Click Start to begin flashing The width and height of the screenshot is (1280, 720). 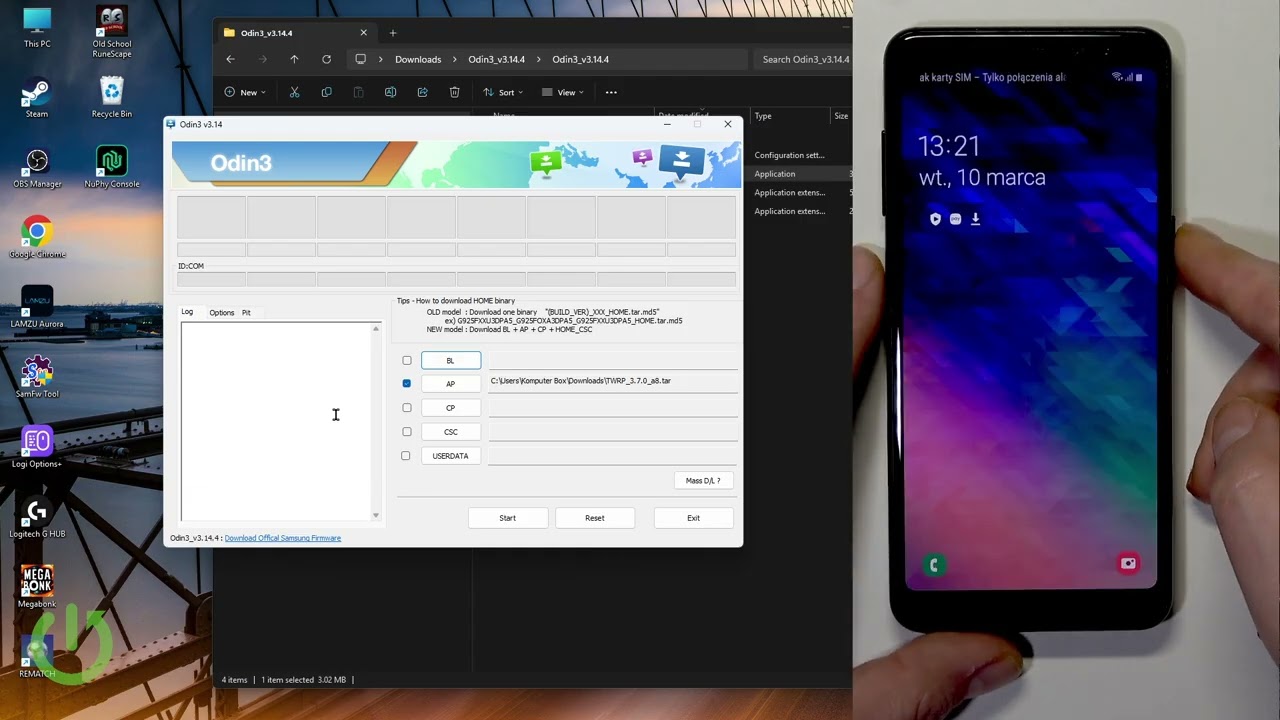tap(508, 518)
